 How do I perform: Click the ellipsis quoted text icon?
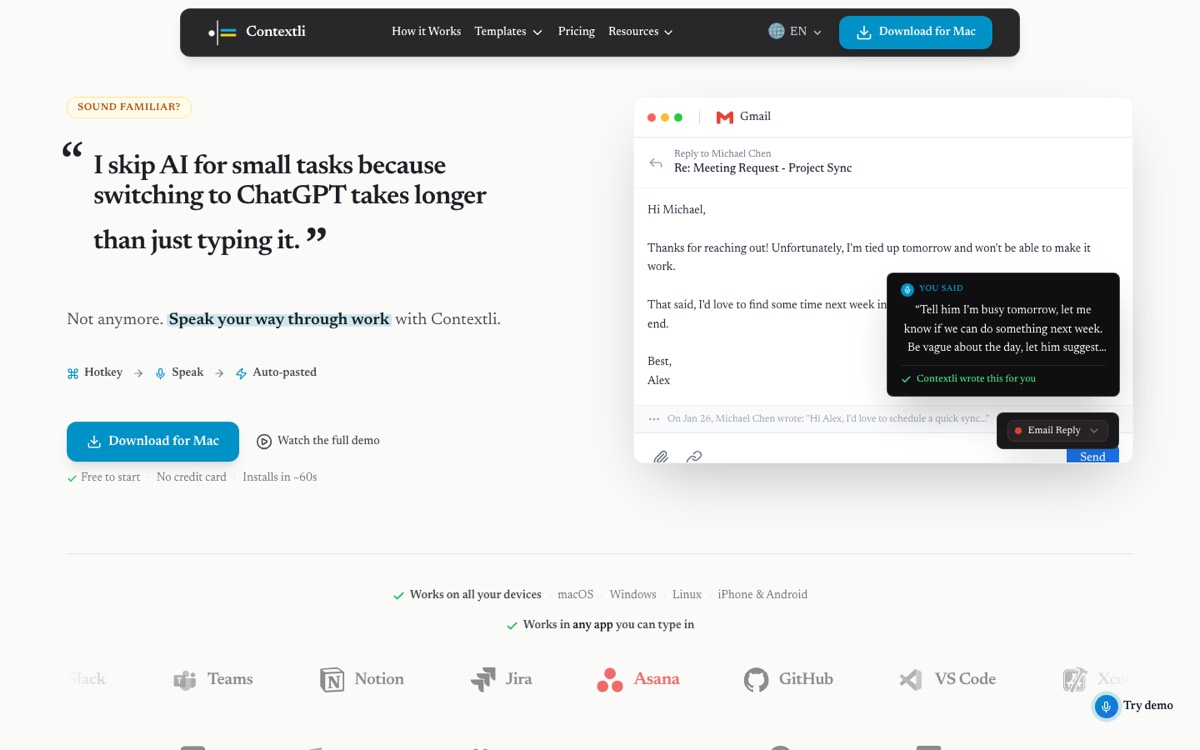[654, 419]
